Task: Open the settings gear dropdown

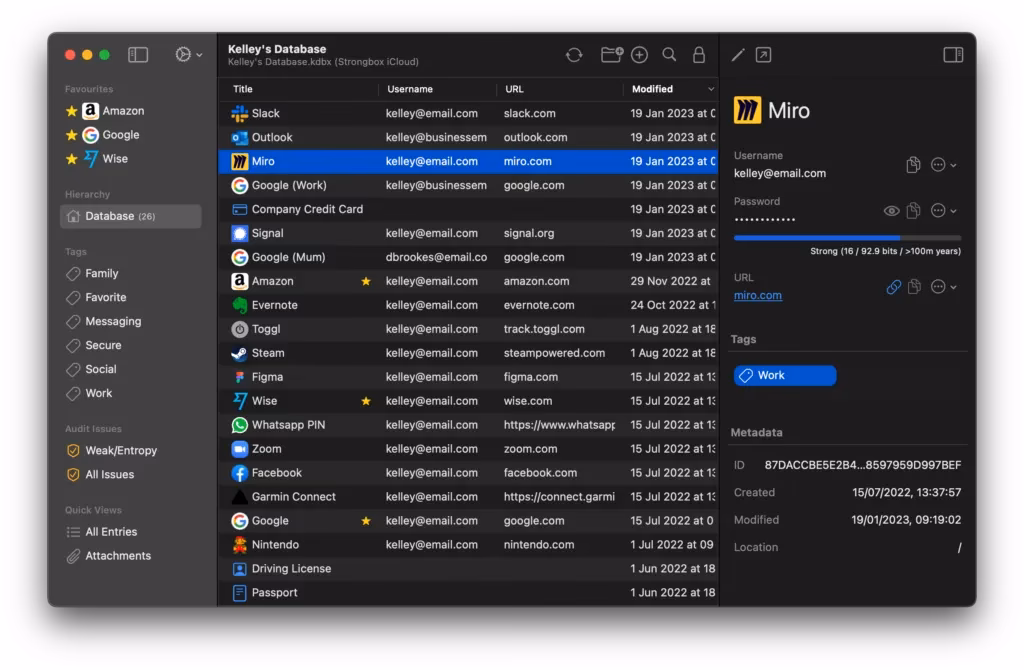Action: click(x=188, y=55)
